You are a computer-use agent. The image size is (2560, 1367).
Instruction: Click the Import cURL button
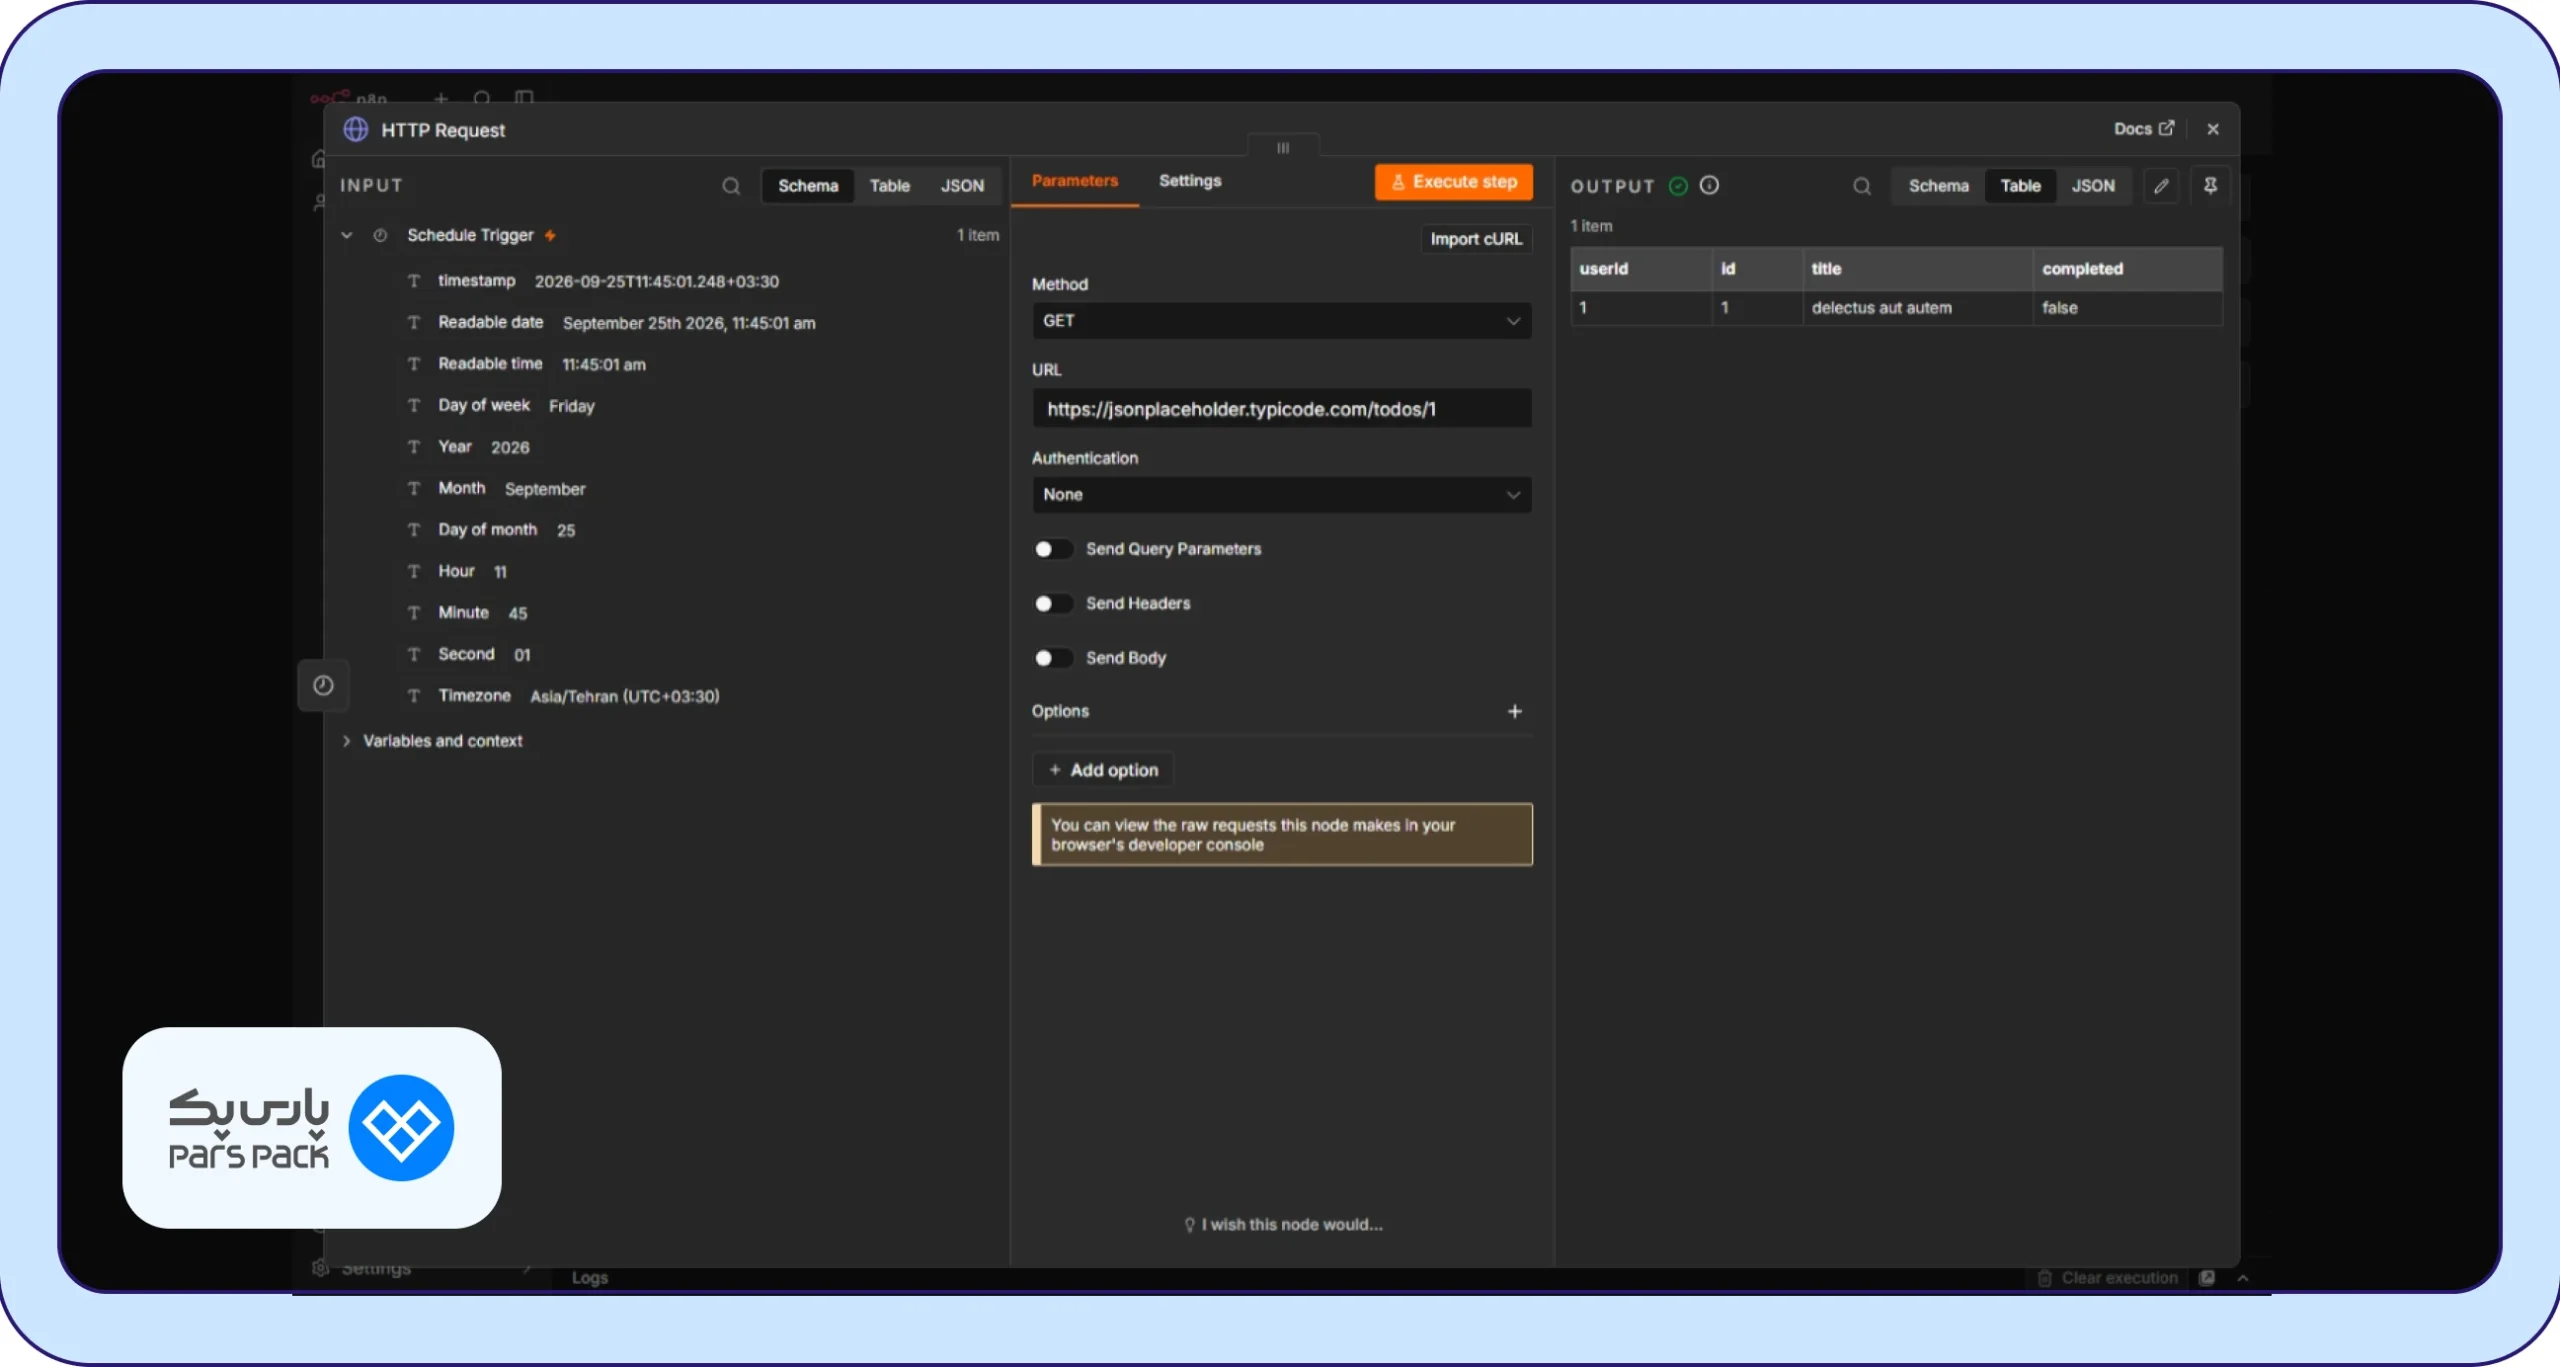click(1476, 239)
